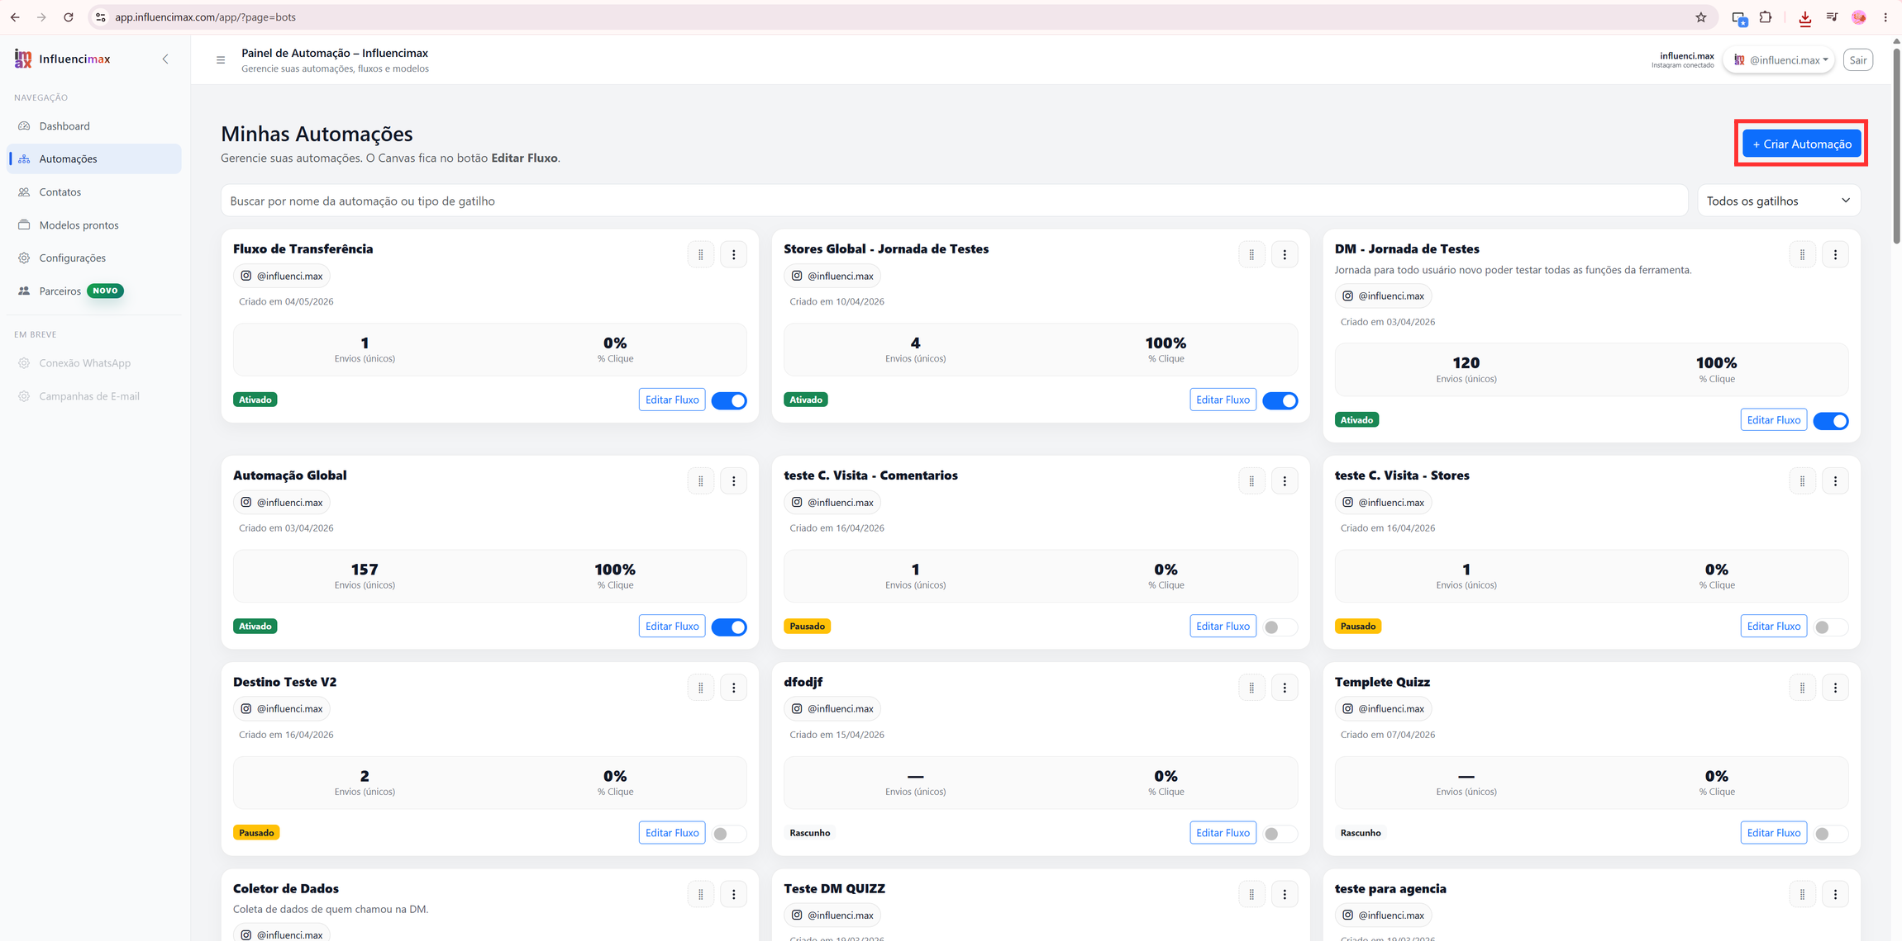Image resolution: width=1902 pixels, height=941 pixels.
Task: Open three-dot menu on Coletor de Dados card
Action: click(x=734, y=895)
